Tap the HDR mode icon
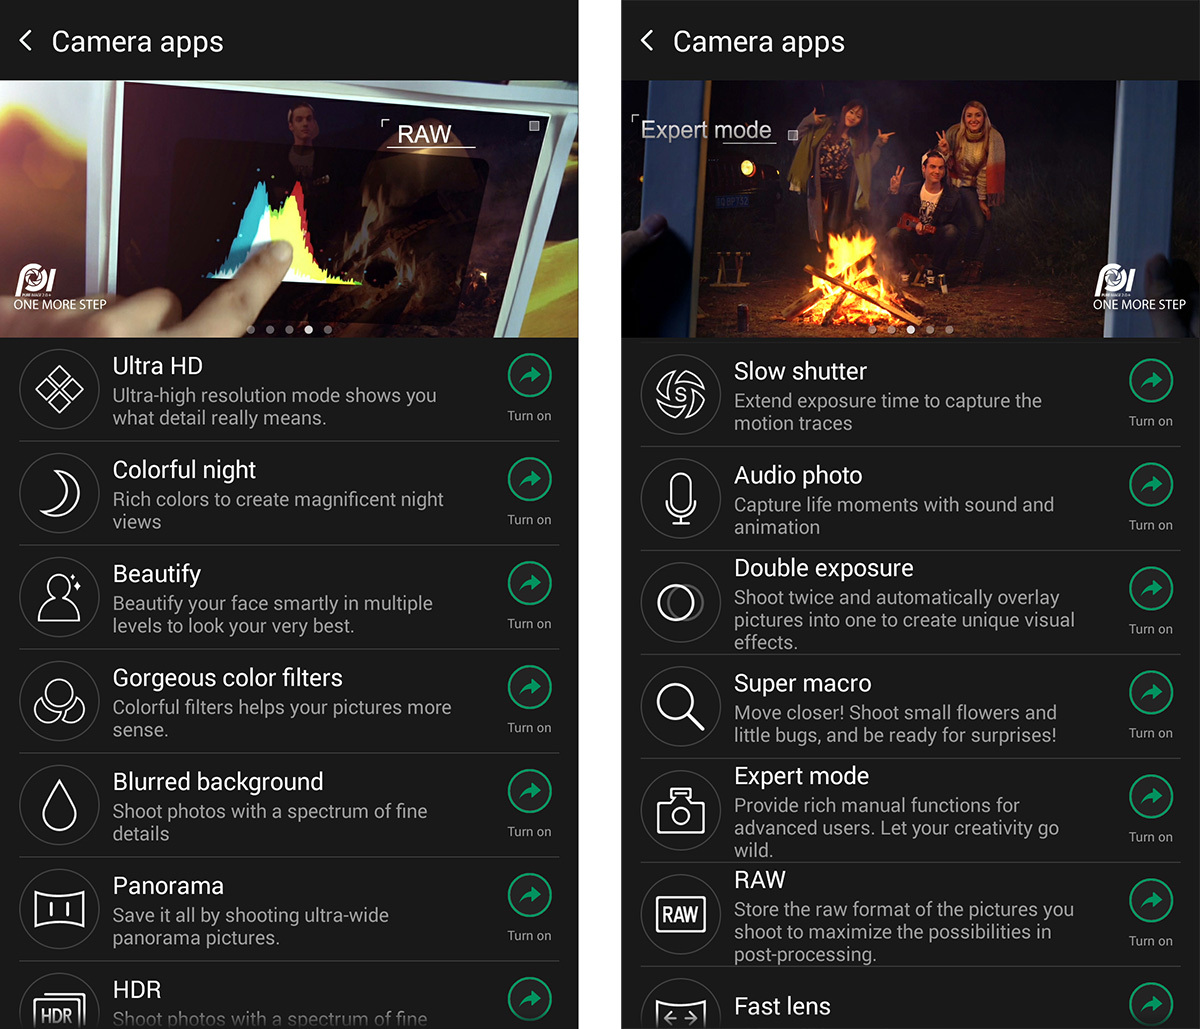Screen dimensions: 1200x1029 point(60,1001)
